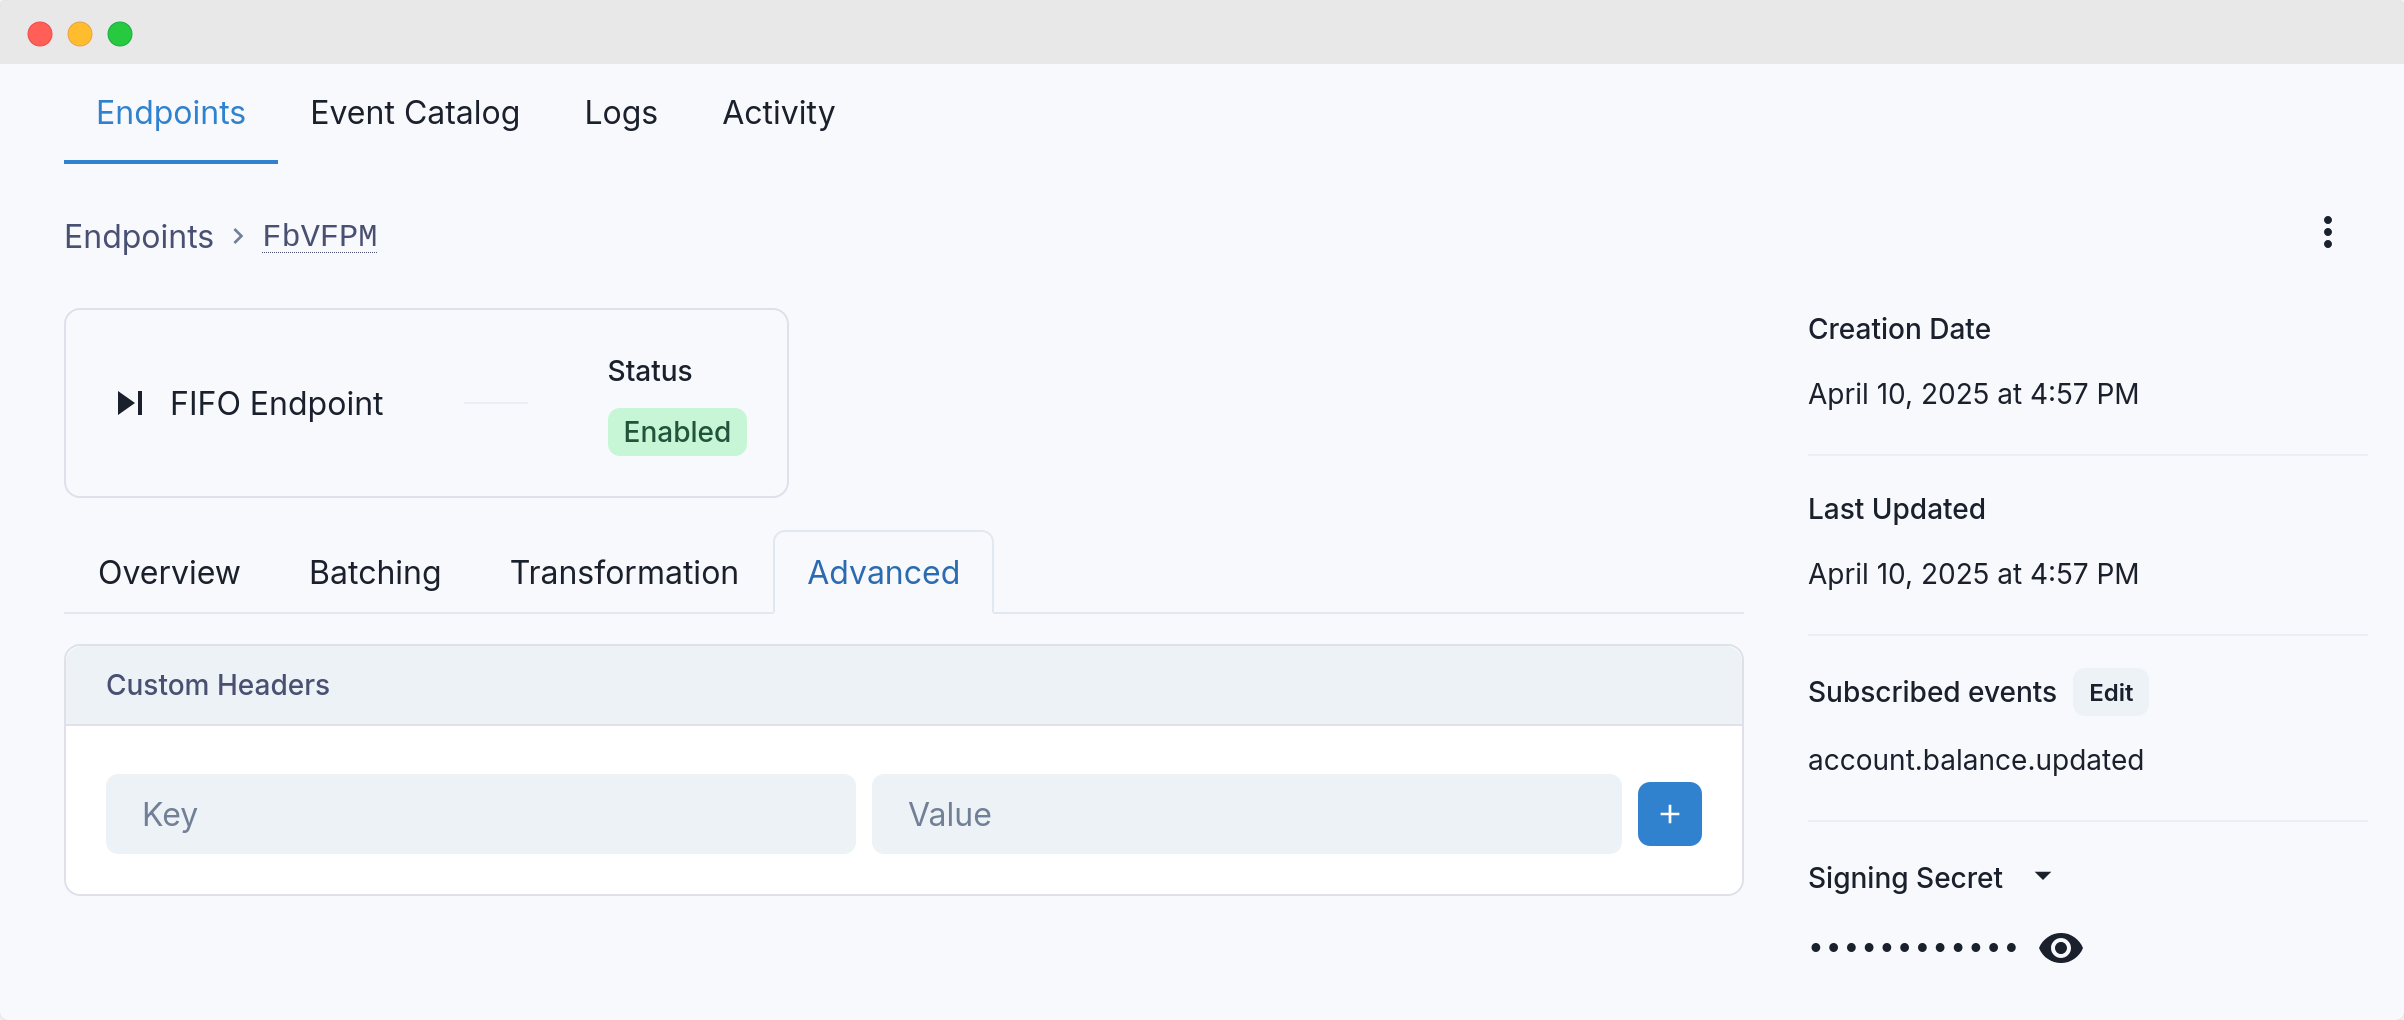
Task: Click the breadcrumb chevron separator
Action: coord(238,236)
